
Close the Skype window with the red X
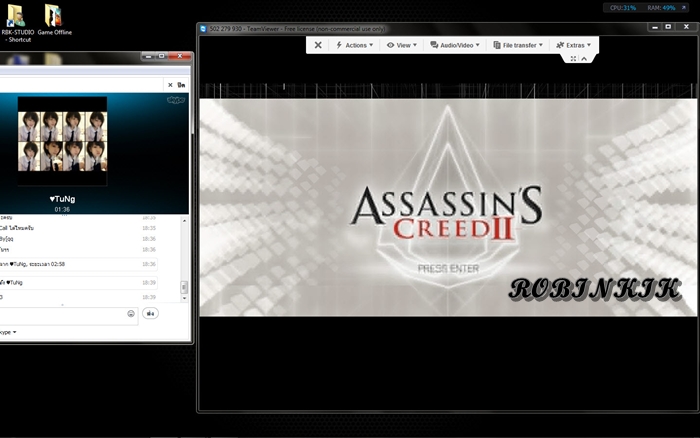pos(180,56)
